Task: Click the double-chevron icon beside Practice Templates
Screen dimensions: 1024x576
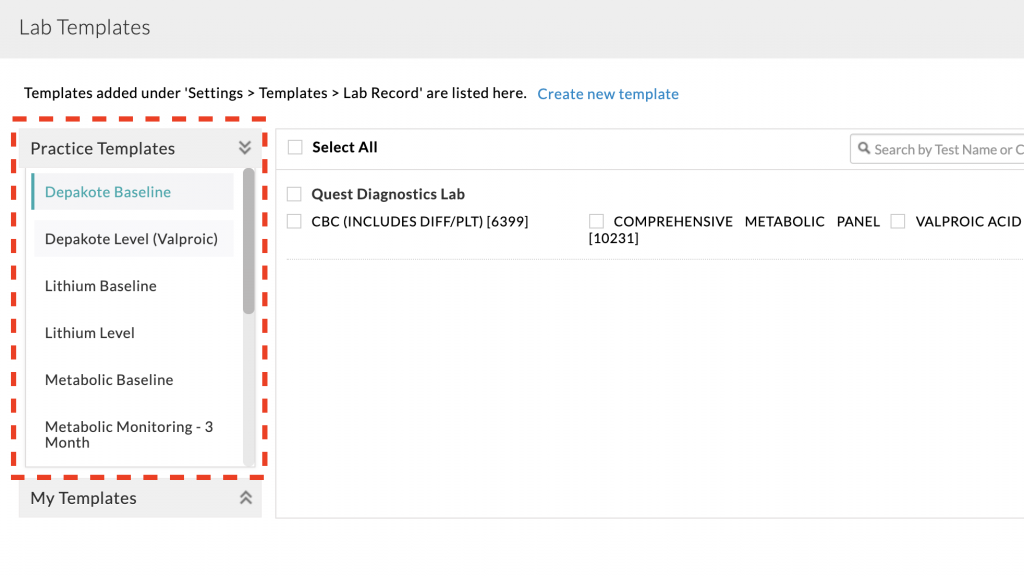Action: (x=245, y=148)
